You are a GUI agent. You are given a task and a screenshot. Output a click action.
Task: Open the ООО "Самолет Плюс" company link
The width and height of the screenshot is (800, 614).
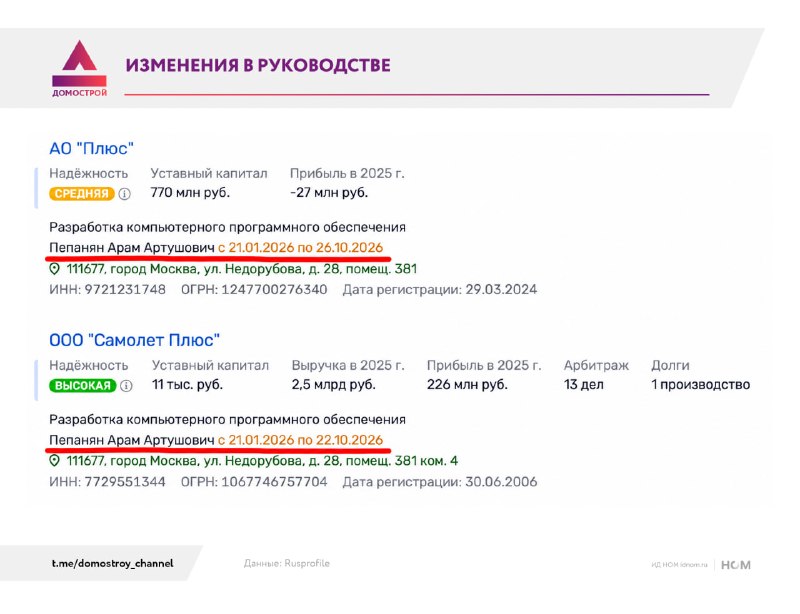point(134,340)
